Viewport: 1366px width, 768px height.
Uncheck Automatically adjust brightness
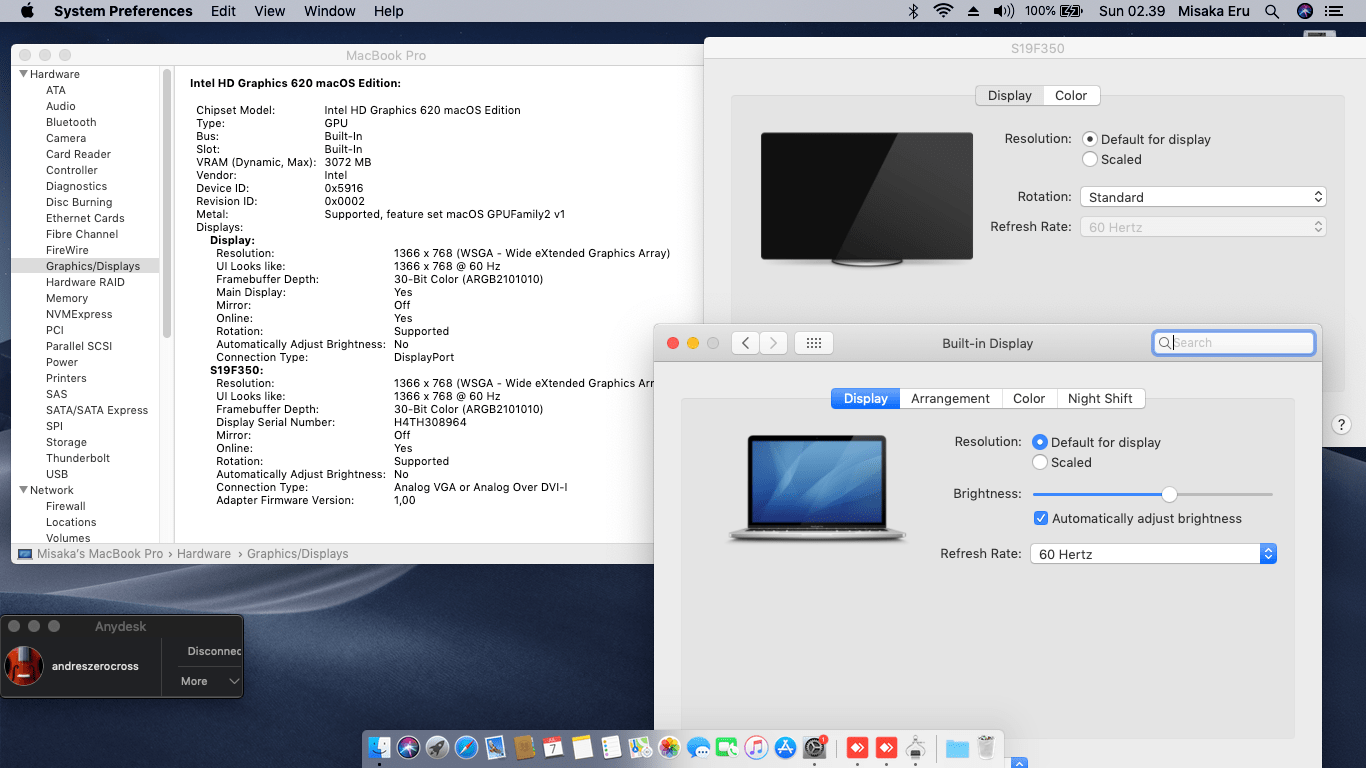point(1041,518)
